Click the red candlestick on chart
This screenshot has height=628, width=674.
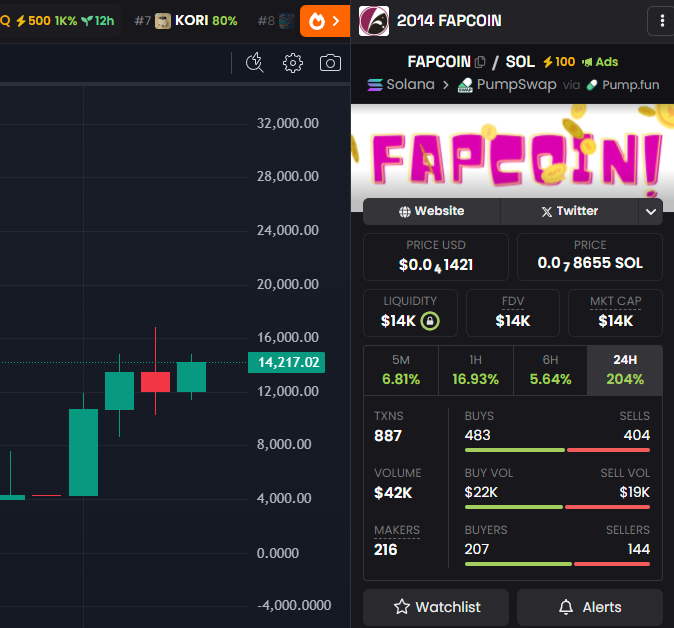[x=156, y=382]
